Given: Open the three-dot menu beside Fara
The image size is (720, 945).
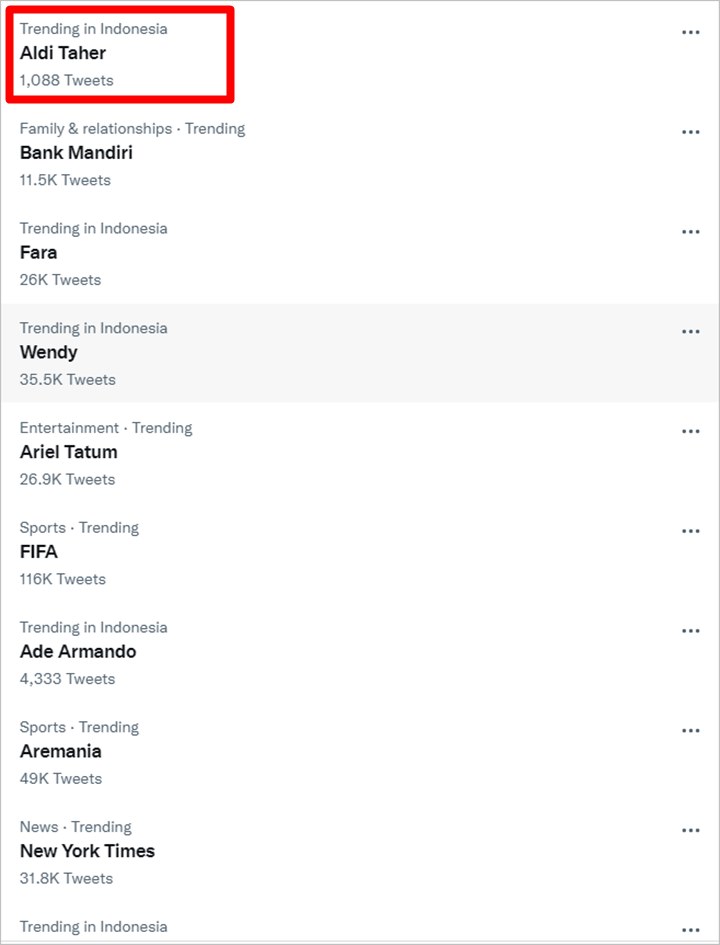Looking at the screenshot, I should (x=690, y=232).
